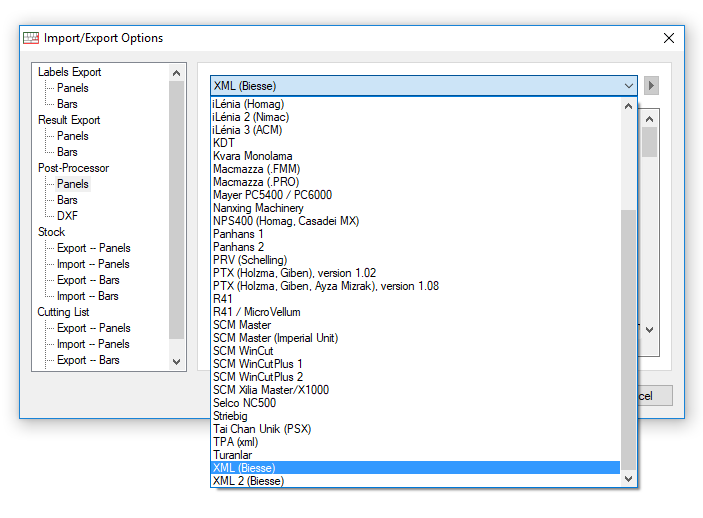Select Panels under Post-Processor
The image size is (703, 518).
coord(73,184)
